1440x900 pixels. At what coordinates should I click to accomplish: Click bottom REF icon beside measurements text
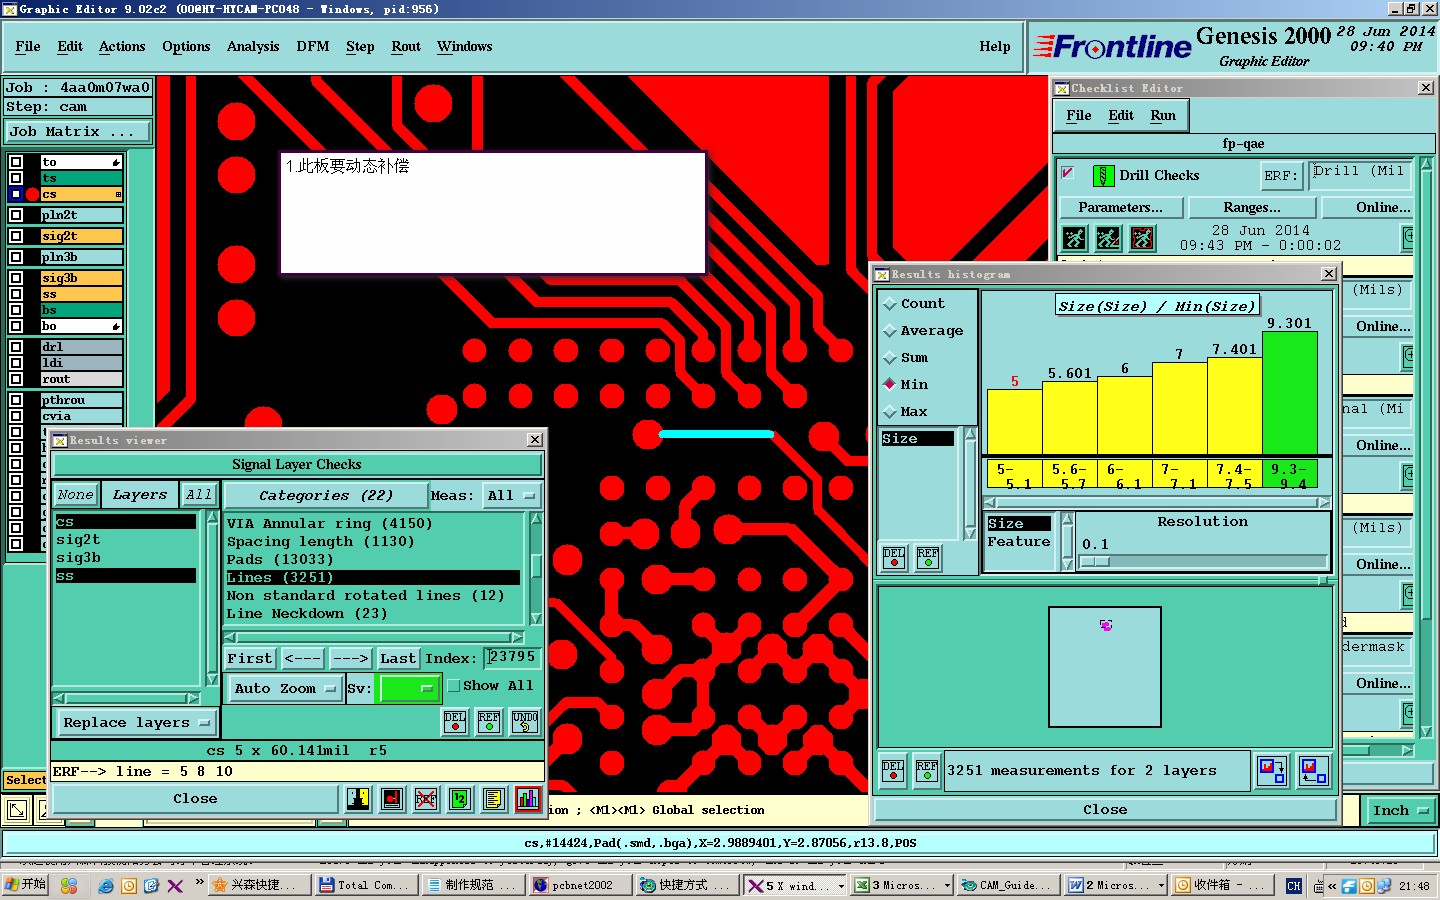point(927,771)
